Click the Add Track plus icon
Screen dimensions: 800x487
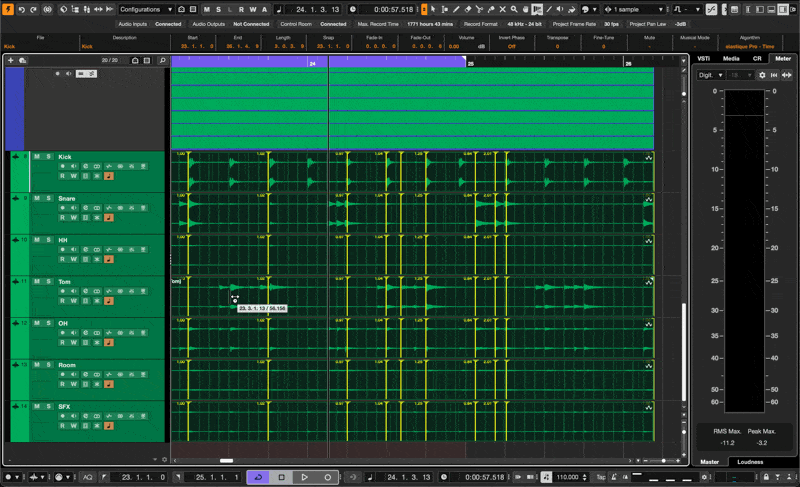(x=11, y=60)
